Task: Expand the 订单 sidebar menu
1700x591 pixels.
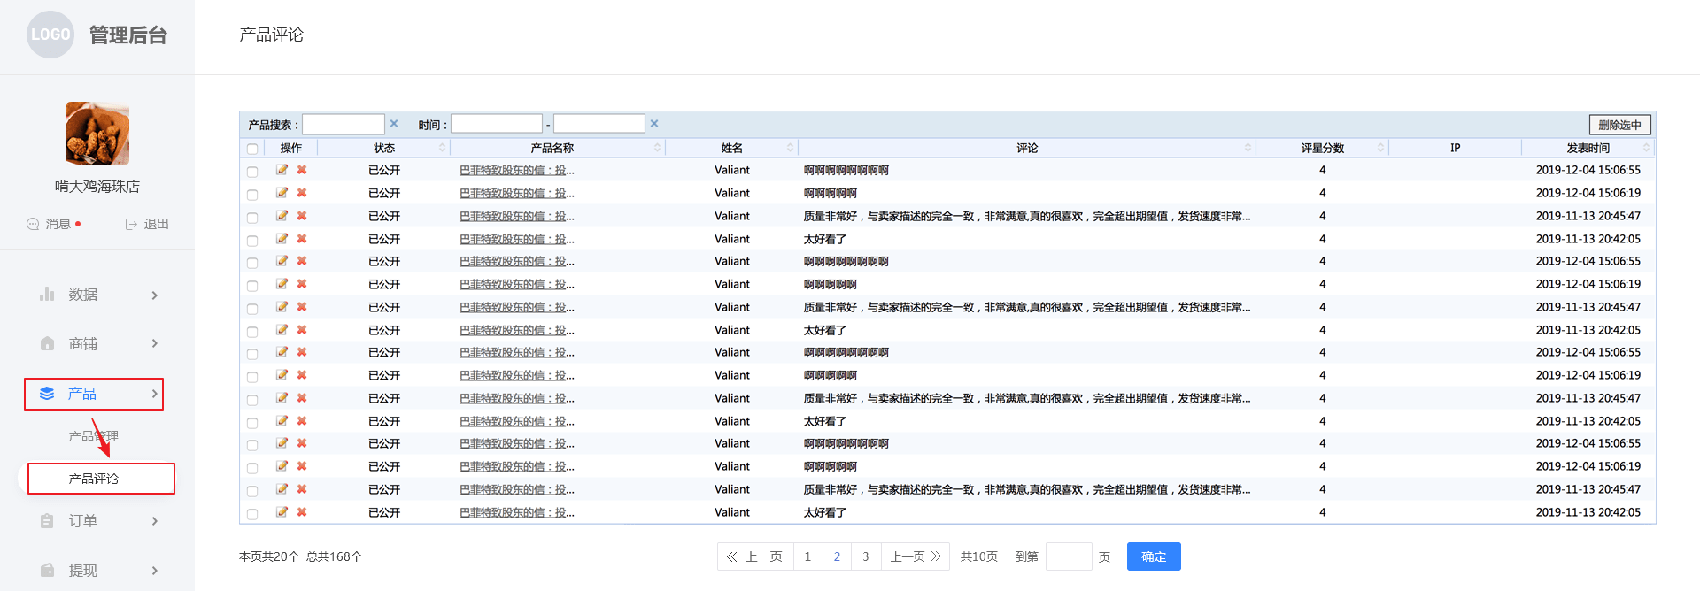Action: (97, 520)
